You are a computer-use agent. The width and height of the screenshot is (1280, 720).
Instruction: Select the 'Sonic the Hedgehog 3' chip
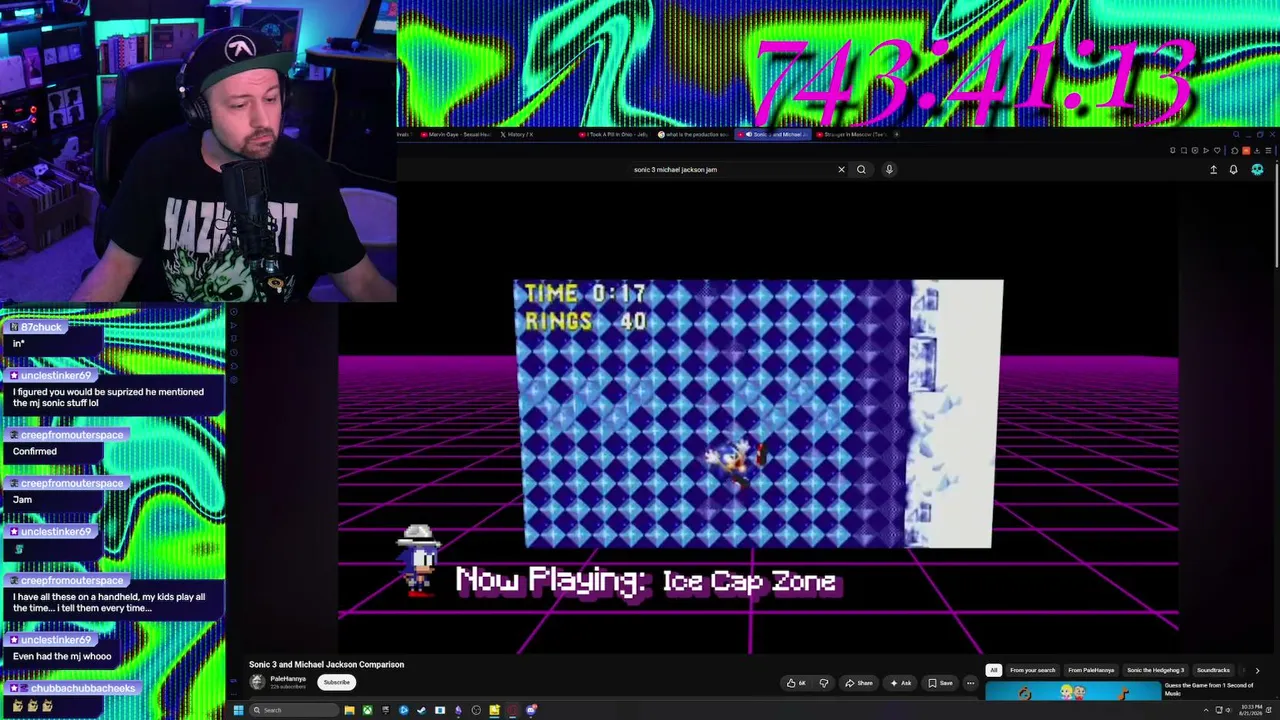tap(1155, 670)
